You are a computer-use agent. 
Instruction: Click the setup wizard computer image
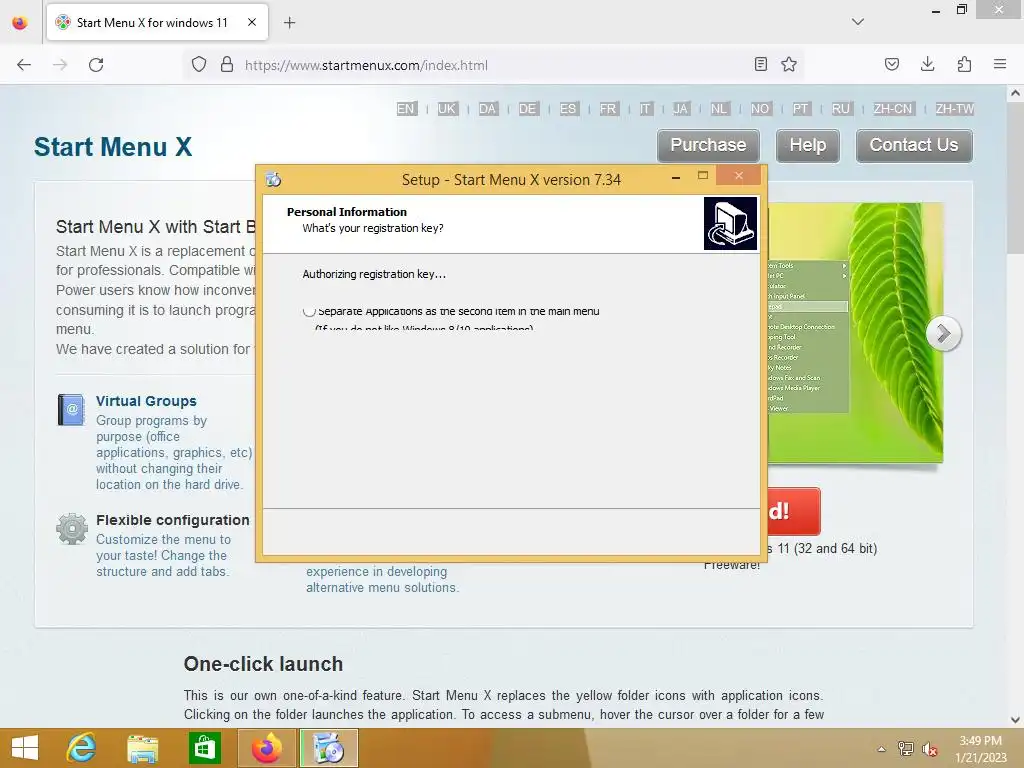point(730,223)
